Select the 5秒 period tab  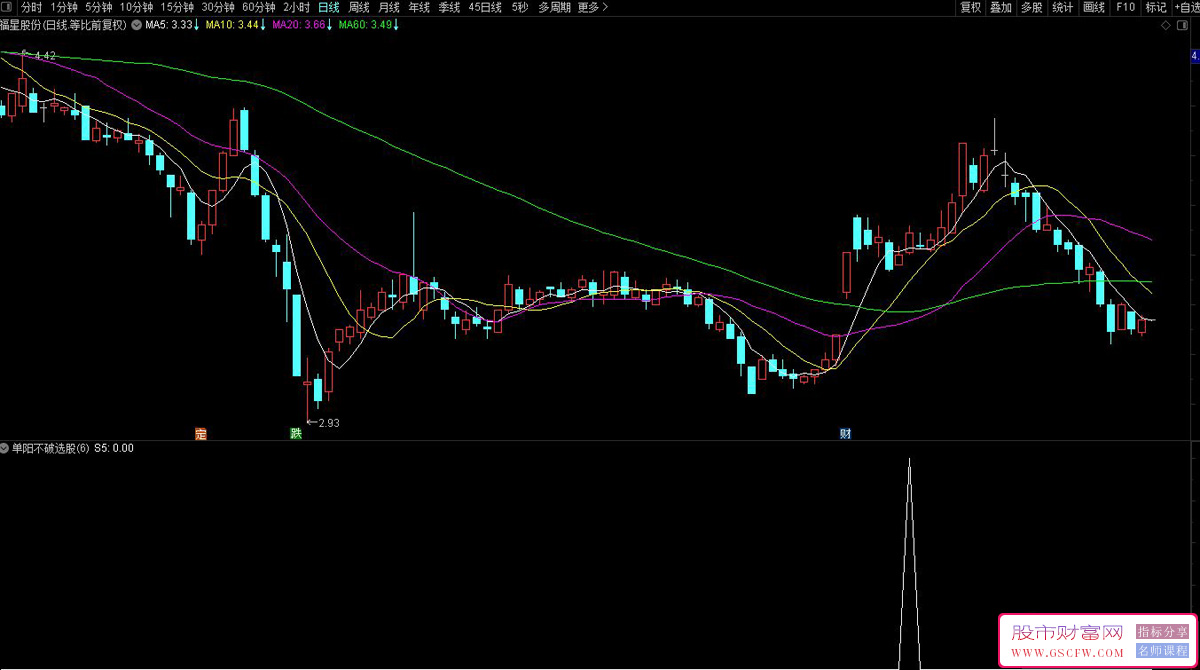pyautogui.click(x=519, y=7)
